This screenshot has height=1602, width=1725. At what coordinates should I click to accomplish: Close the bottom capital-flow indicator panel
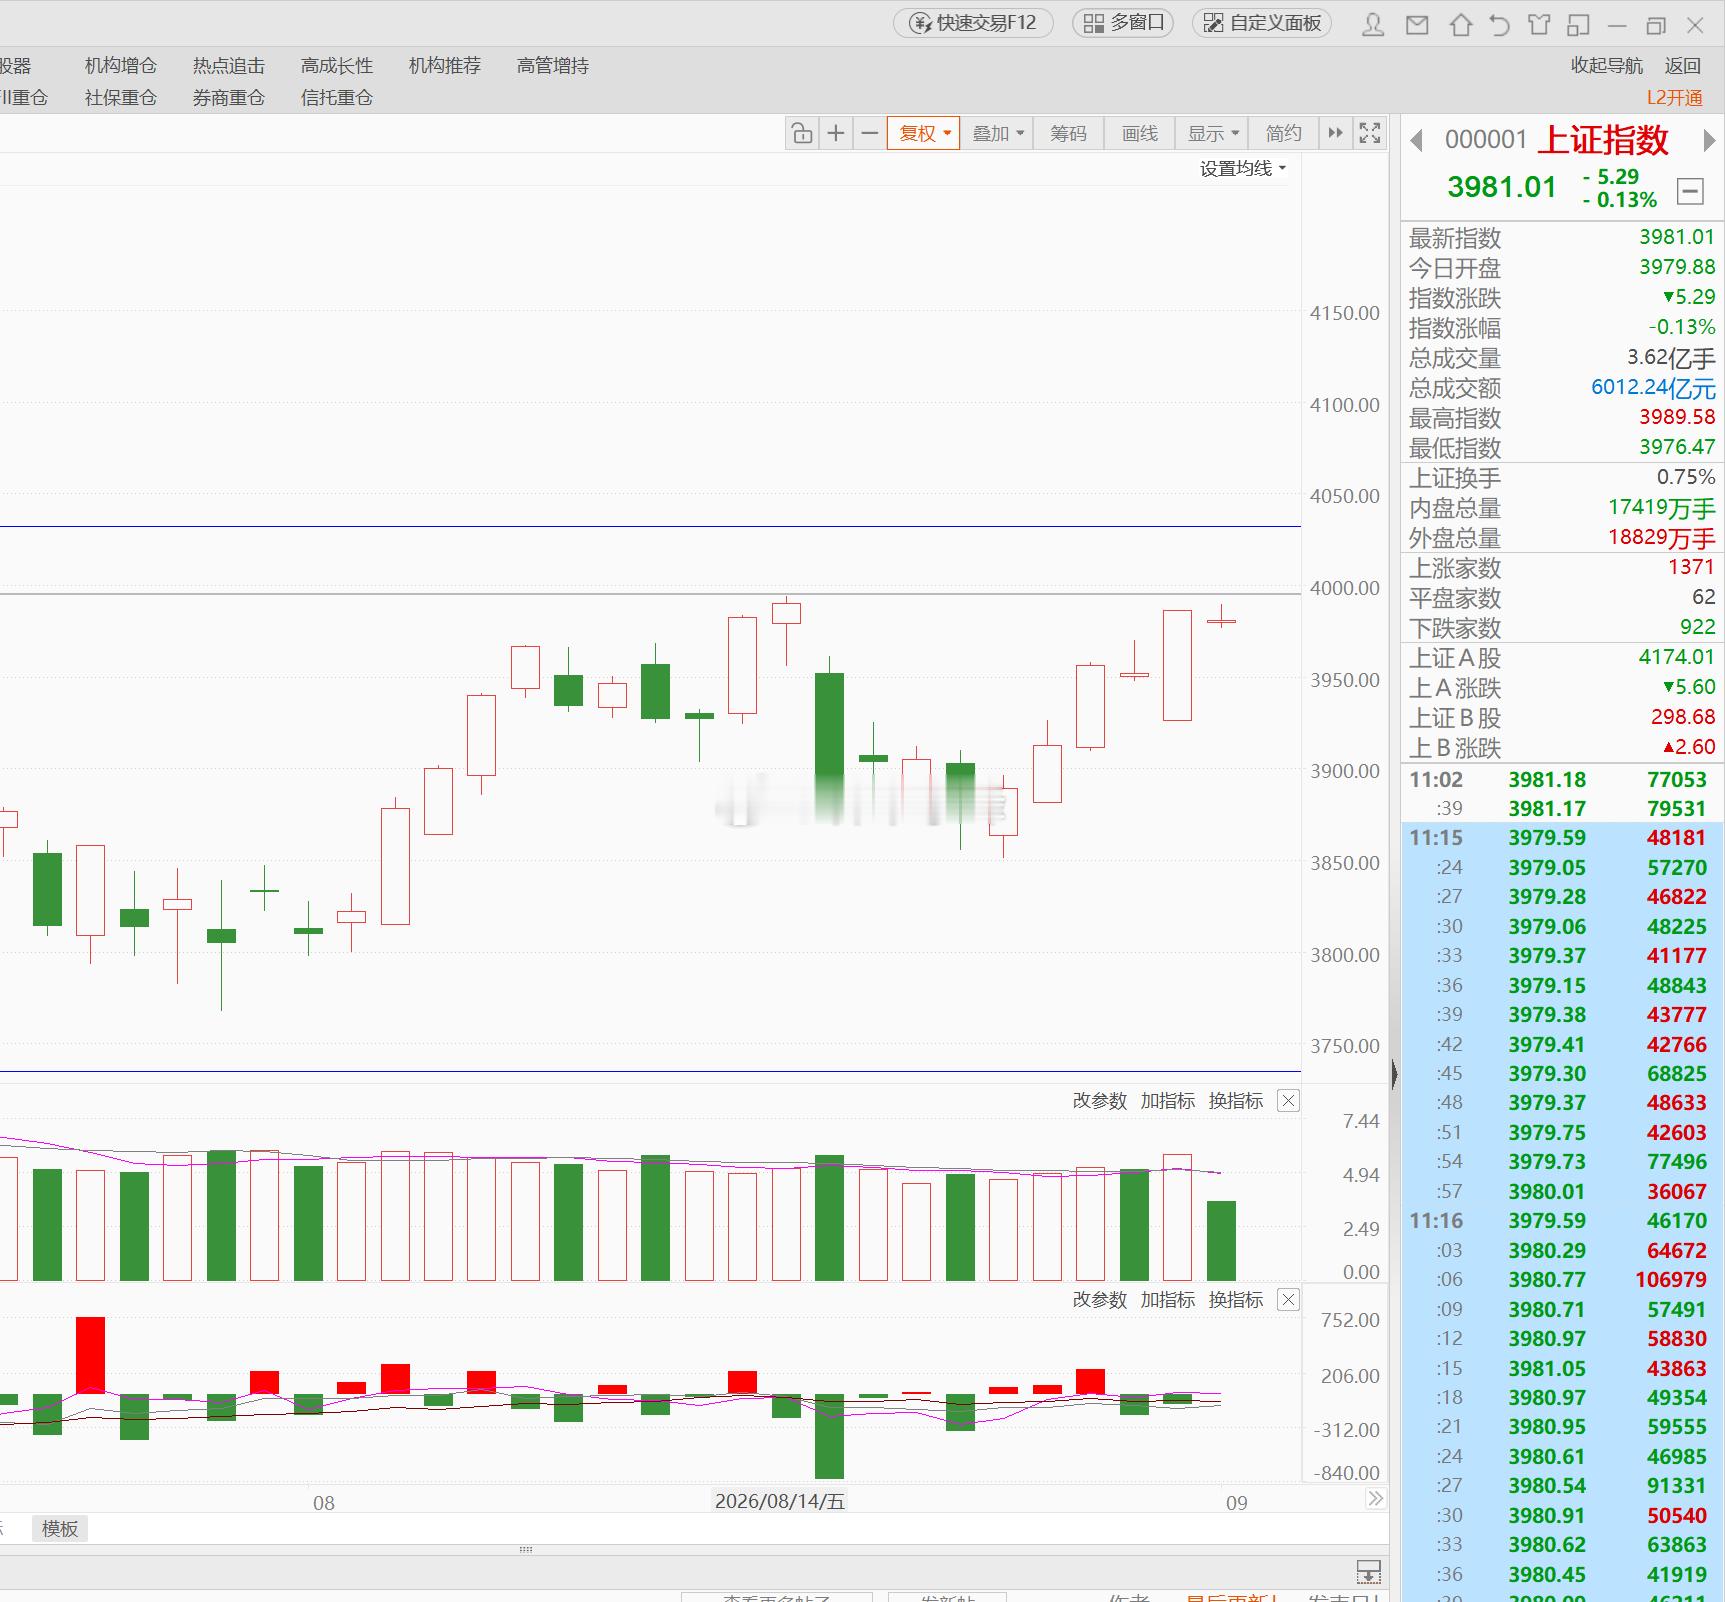(1288, 1300)
